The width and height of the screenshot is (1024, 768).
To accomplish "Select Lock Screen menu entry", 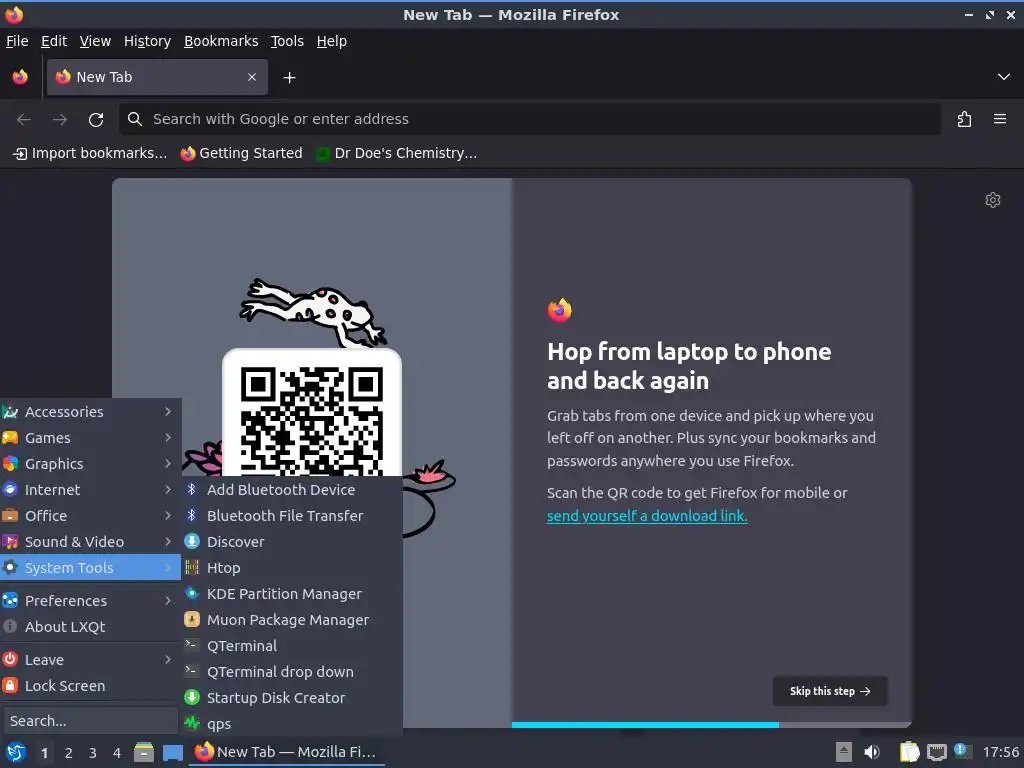I will (x=90, y=686).
